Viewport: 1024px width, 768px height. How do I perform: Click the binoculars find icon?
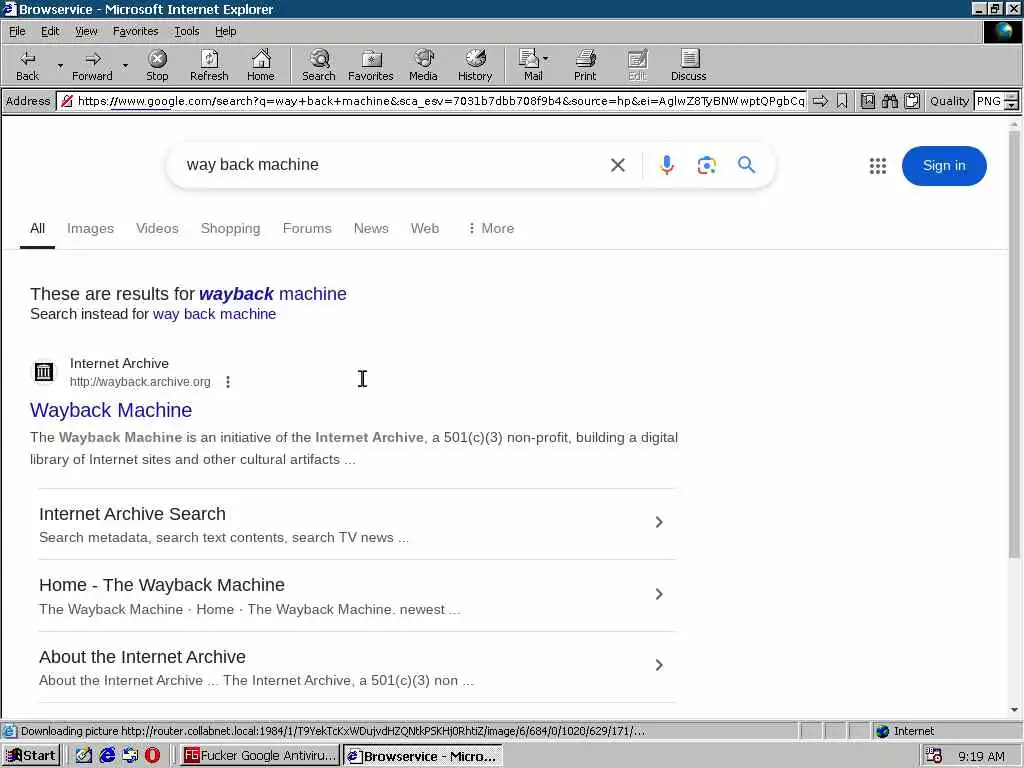(x=889, y=101)
